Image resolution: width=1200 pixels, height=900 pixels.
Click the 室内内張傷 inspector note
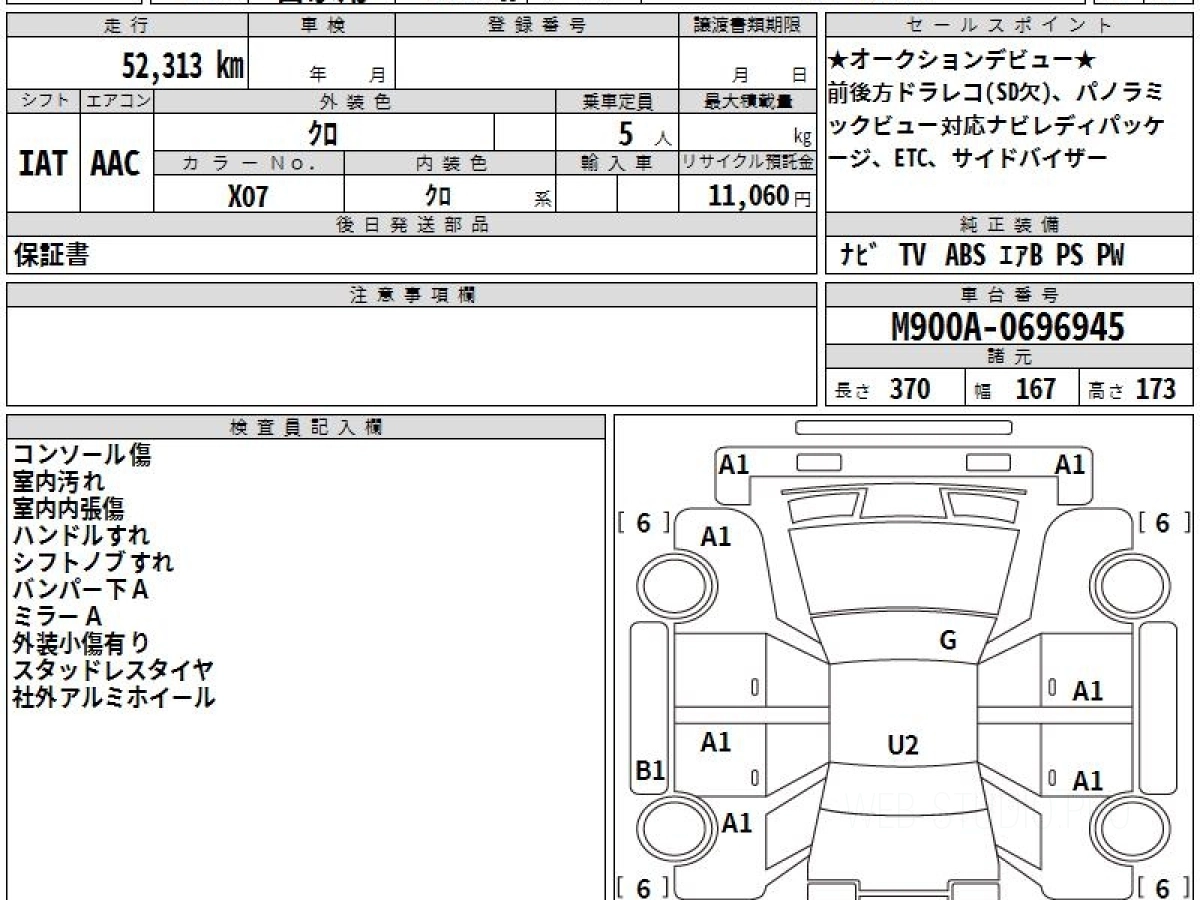pos(69,509)
